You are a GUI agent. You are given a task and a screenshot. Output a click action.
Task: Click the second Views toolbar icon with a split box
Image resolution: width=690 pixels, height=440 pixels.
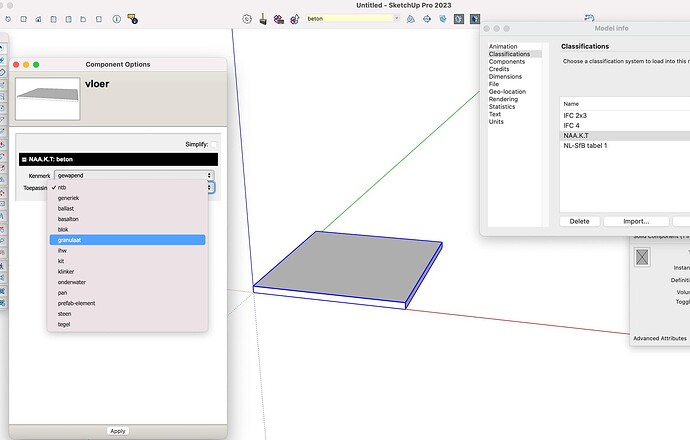click(24, 19)
